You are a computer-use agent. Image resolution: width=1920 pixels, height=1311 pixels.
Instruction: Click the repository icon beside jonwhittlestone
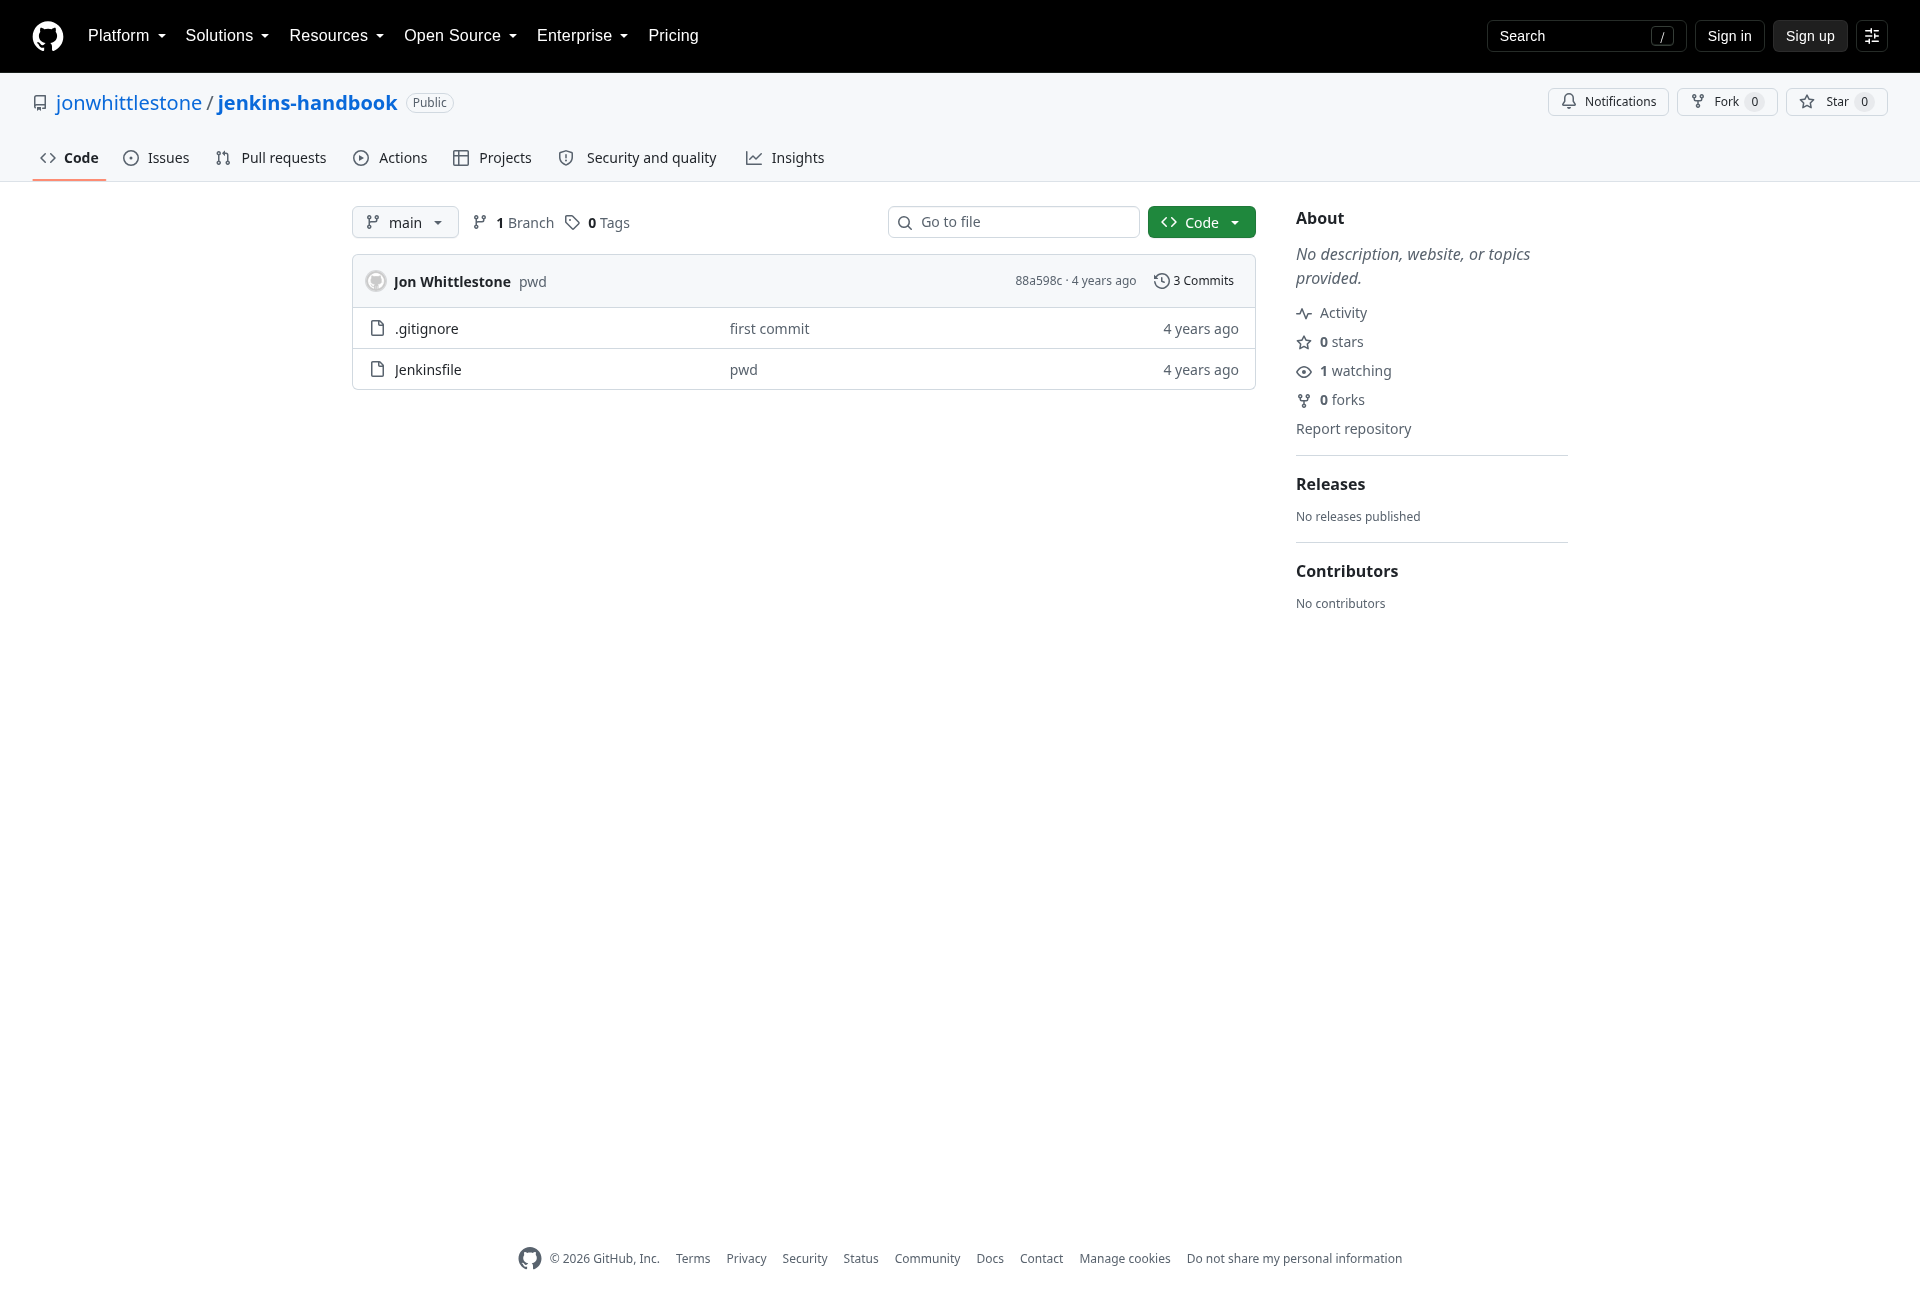[40, 103]
